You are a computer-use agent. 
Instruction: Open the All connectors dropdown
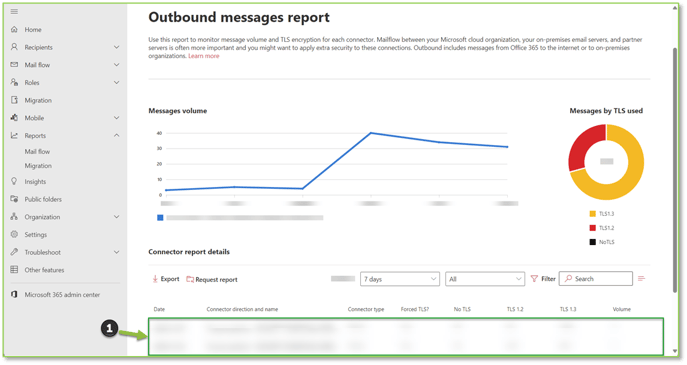(x=485, y=279)
